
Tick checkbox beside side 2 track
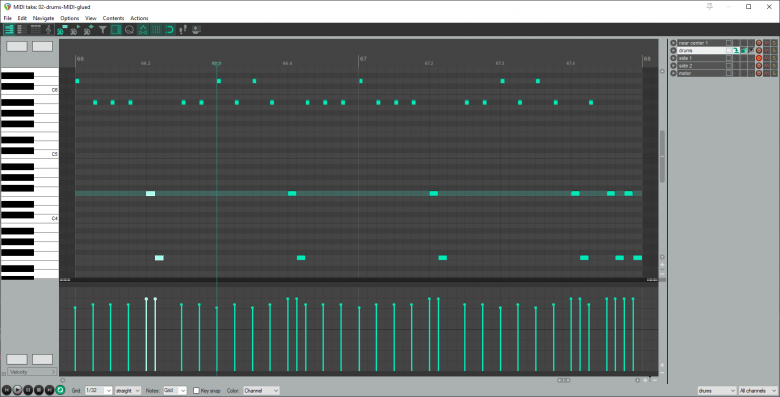(x=729, y=66)
